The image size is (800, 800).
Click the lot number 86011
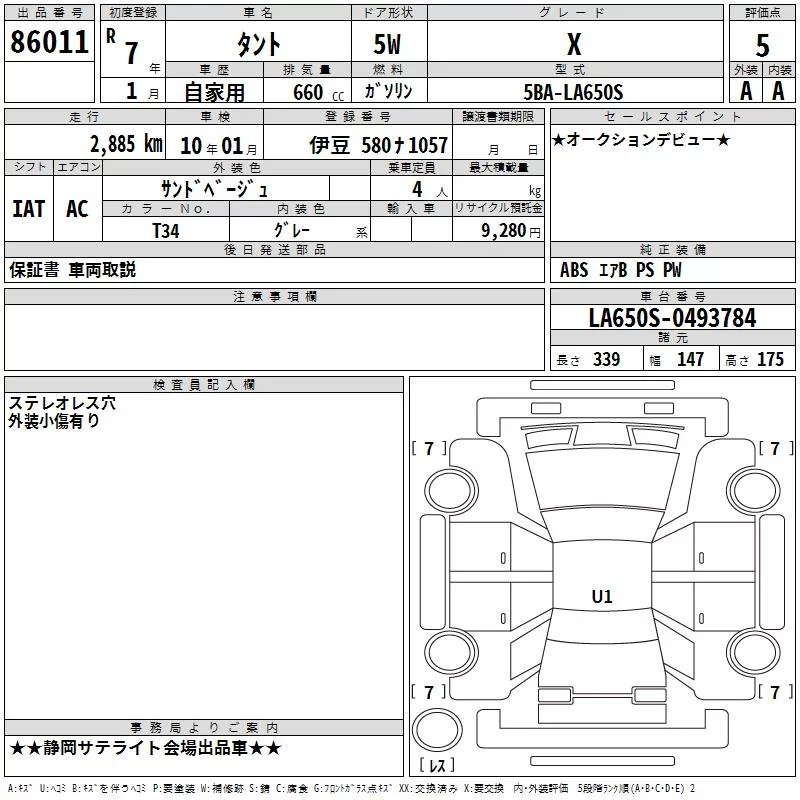coord(50,43)
